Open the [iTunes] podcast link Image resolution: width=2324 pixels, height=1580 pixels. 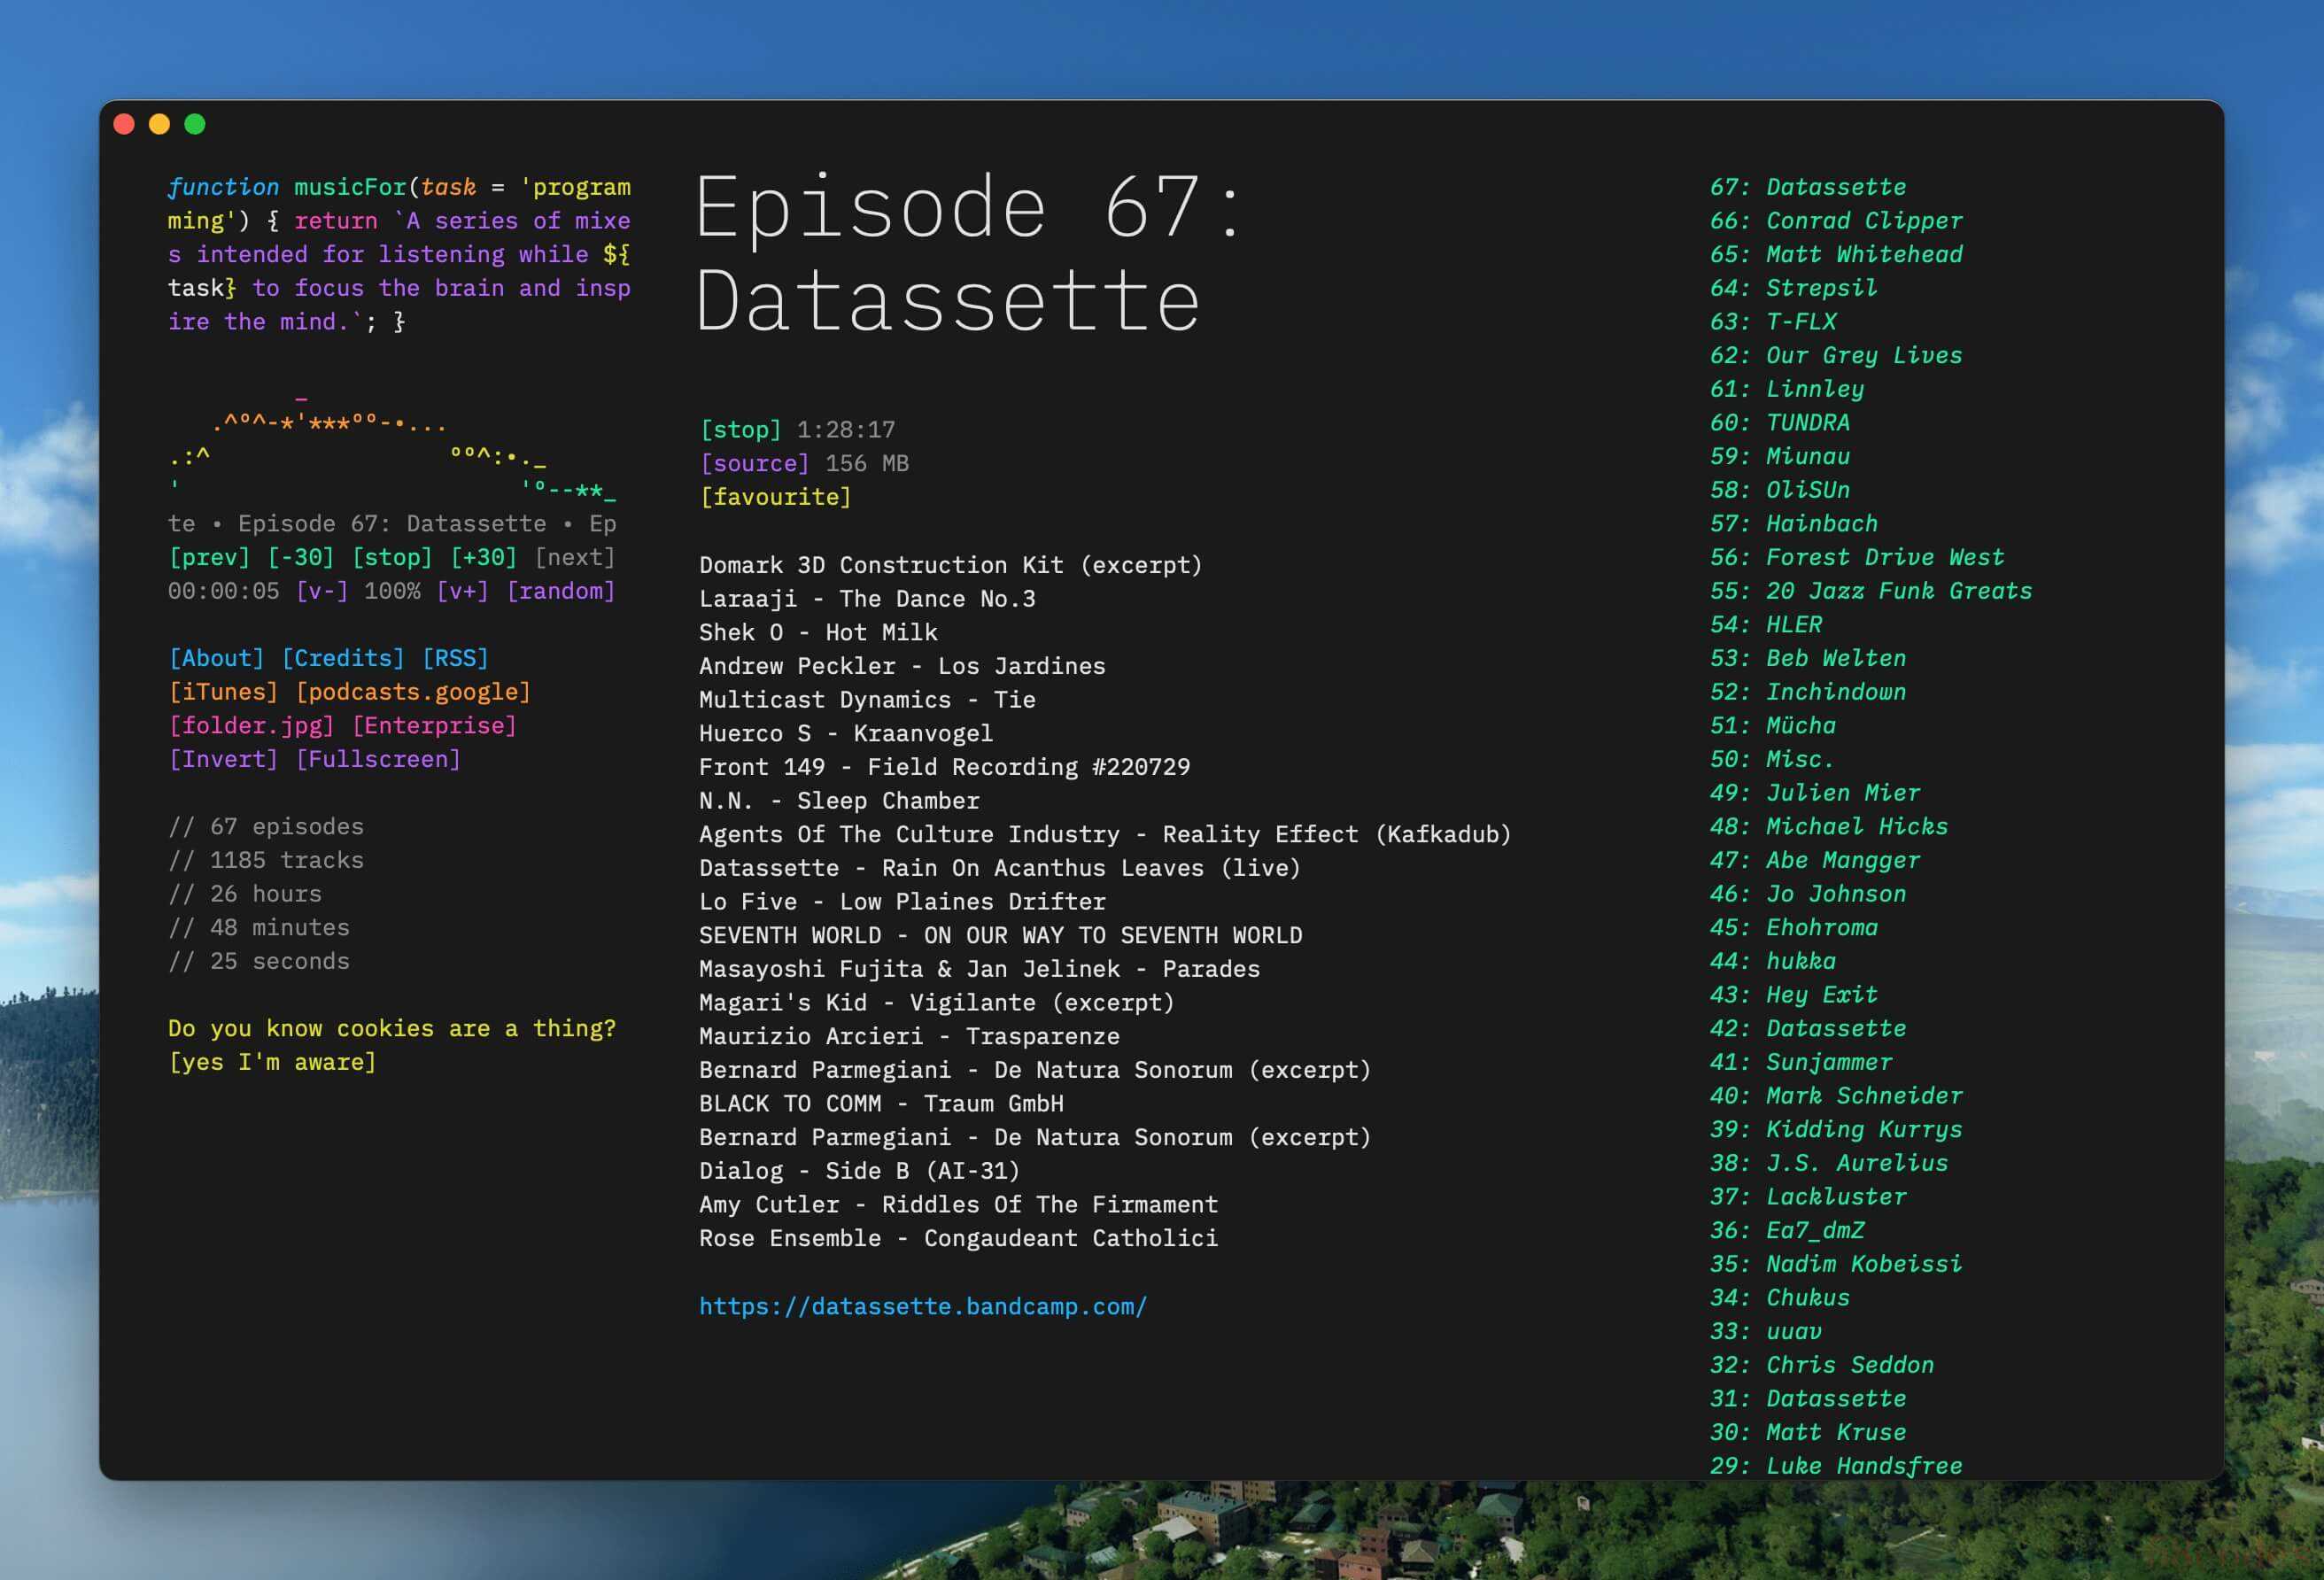click(223, 692)
